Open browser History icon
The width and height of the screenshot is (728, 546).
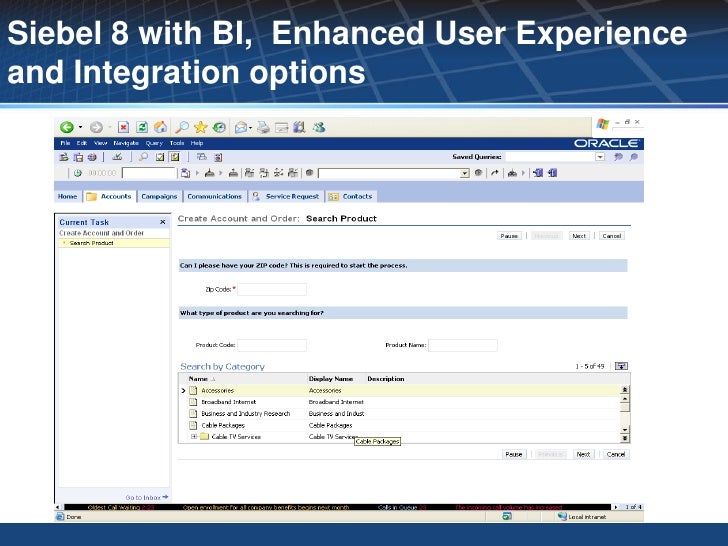coord(219,127)
